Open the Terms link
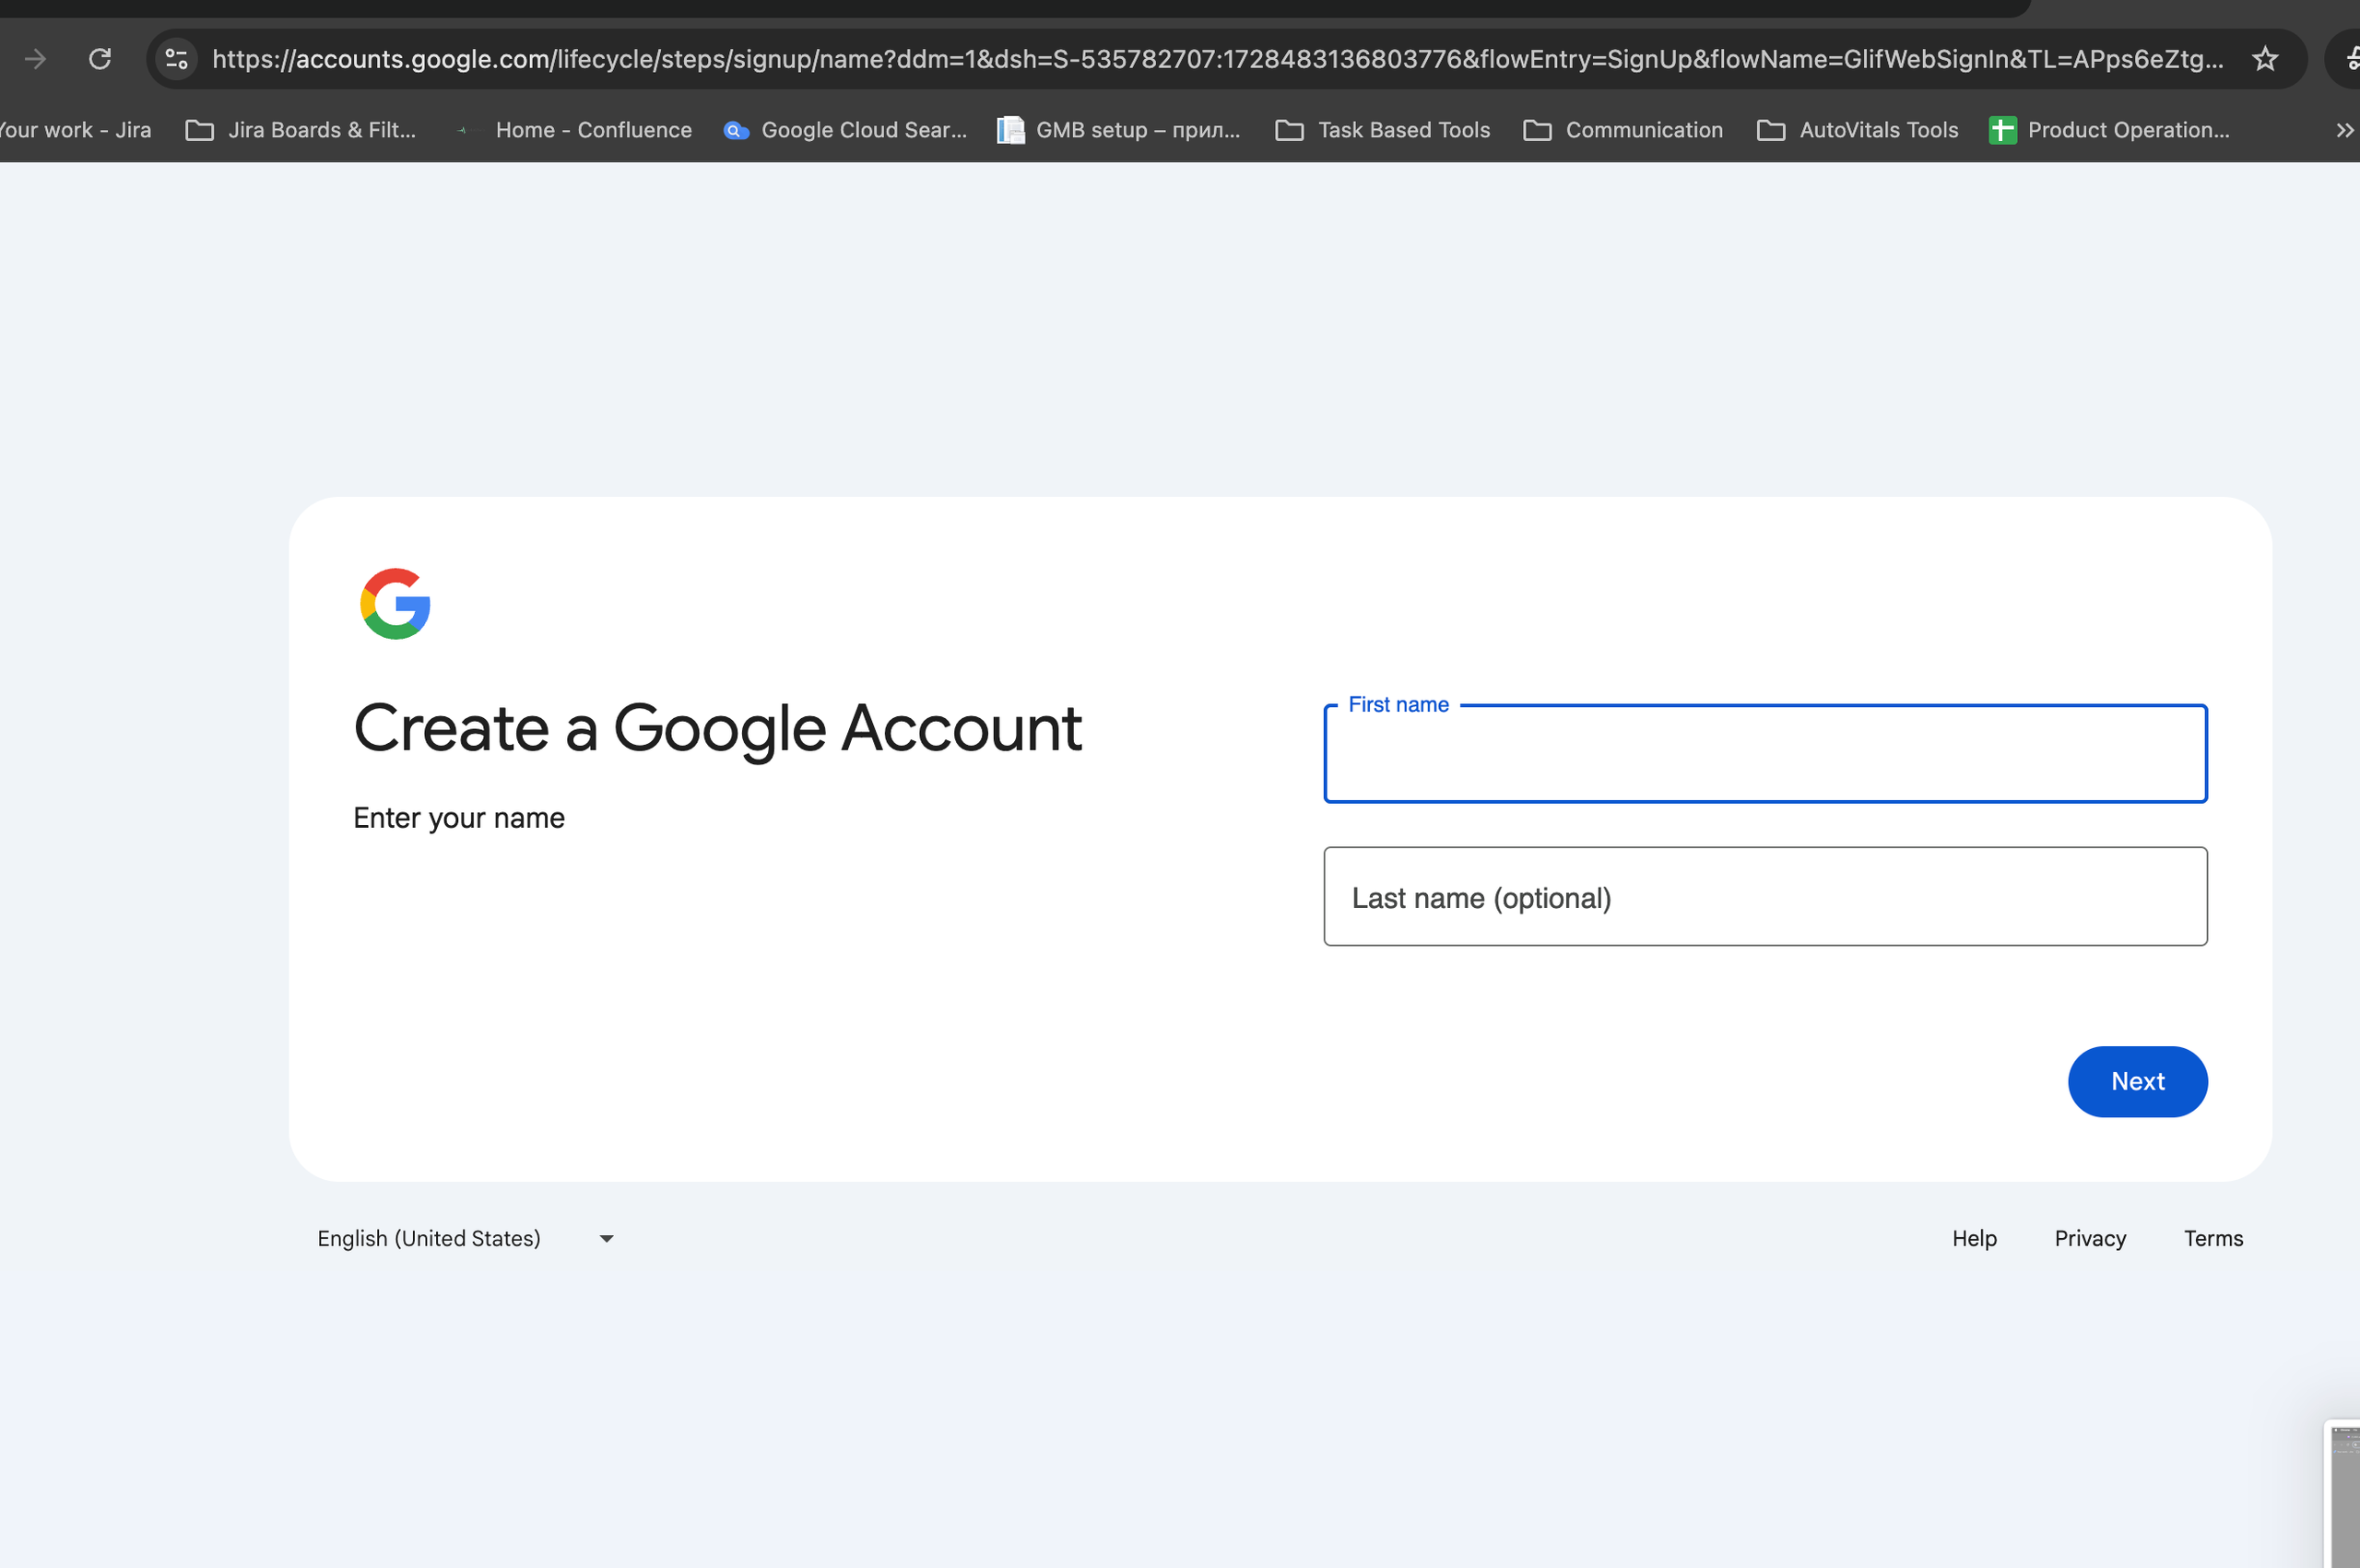The width and height of the screenshot is (2360, 1568). 2213,1238
